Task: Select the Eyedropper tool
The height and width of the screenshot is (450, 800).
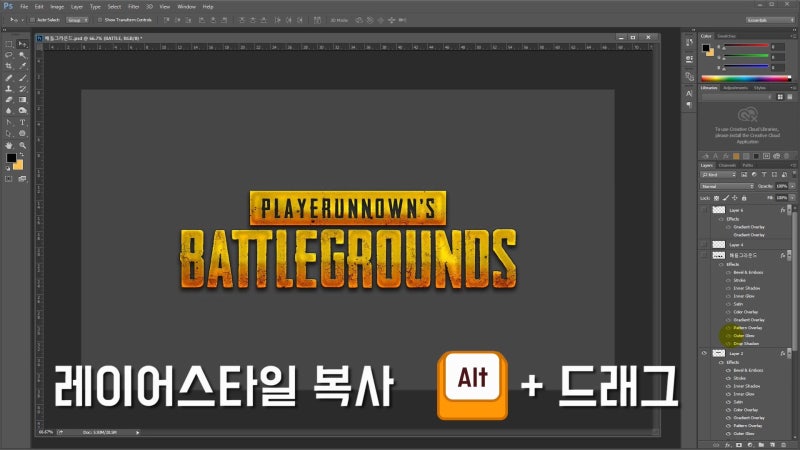Action: click(x=22, y=66)
